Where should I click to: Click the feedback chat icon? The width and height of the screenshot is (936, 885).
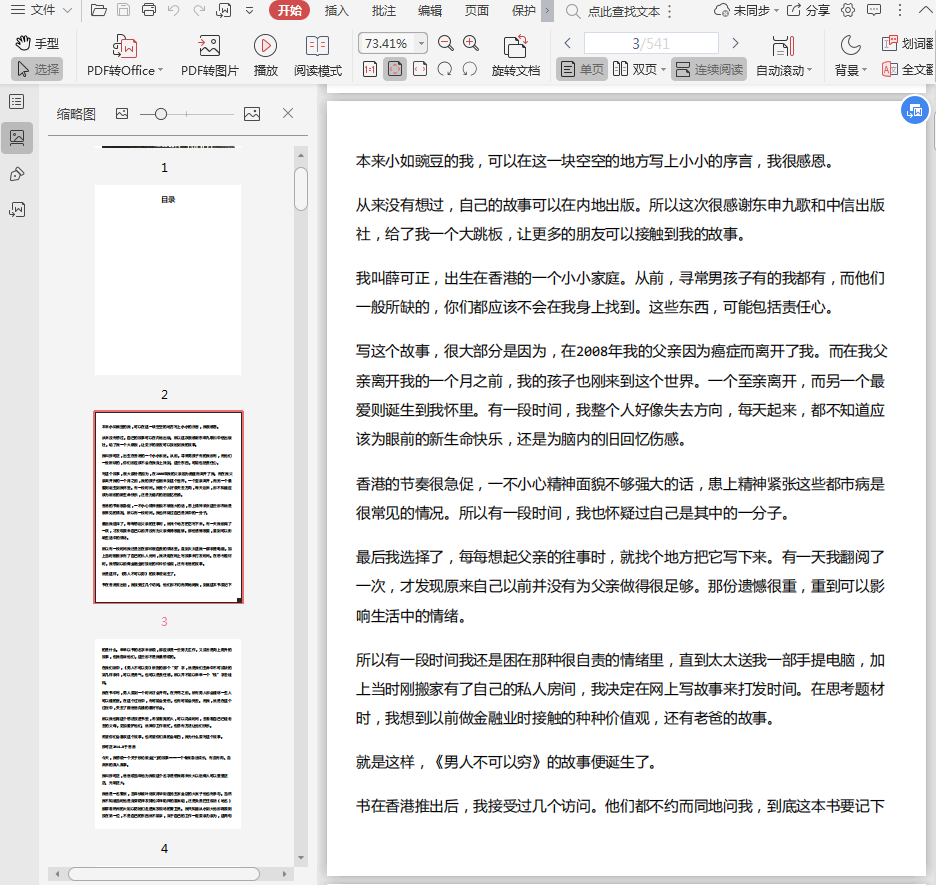point(874,10)
